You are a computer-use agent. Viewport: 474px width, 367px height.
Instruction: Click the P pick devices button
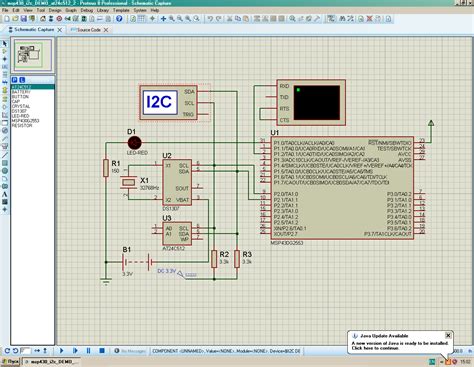(15, 80)
